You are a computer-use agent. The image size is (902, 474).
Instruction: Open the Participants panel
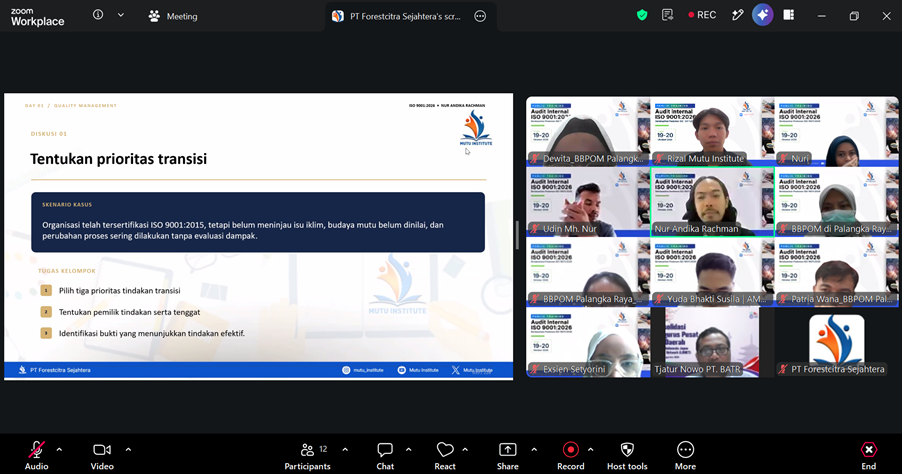(308, 456)
